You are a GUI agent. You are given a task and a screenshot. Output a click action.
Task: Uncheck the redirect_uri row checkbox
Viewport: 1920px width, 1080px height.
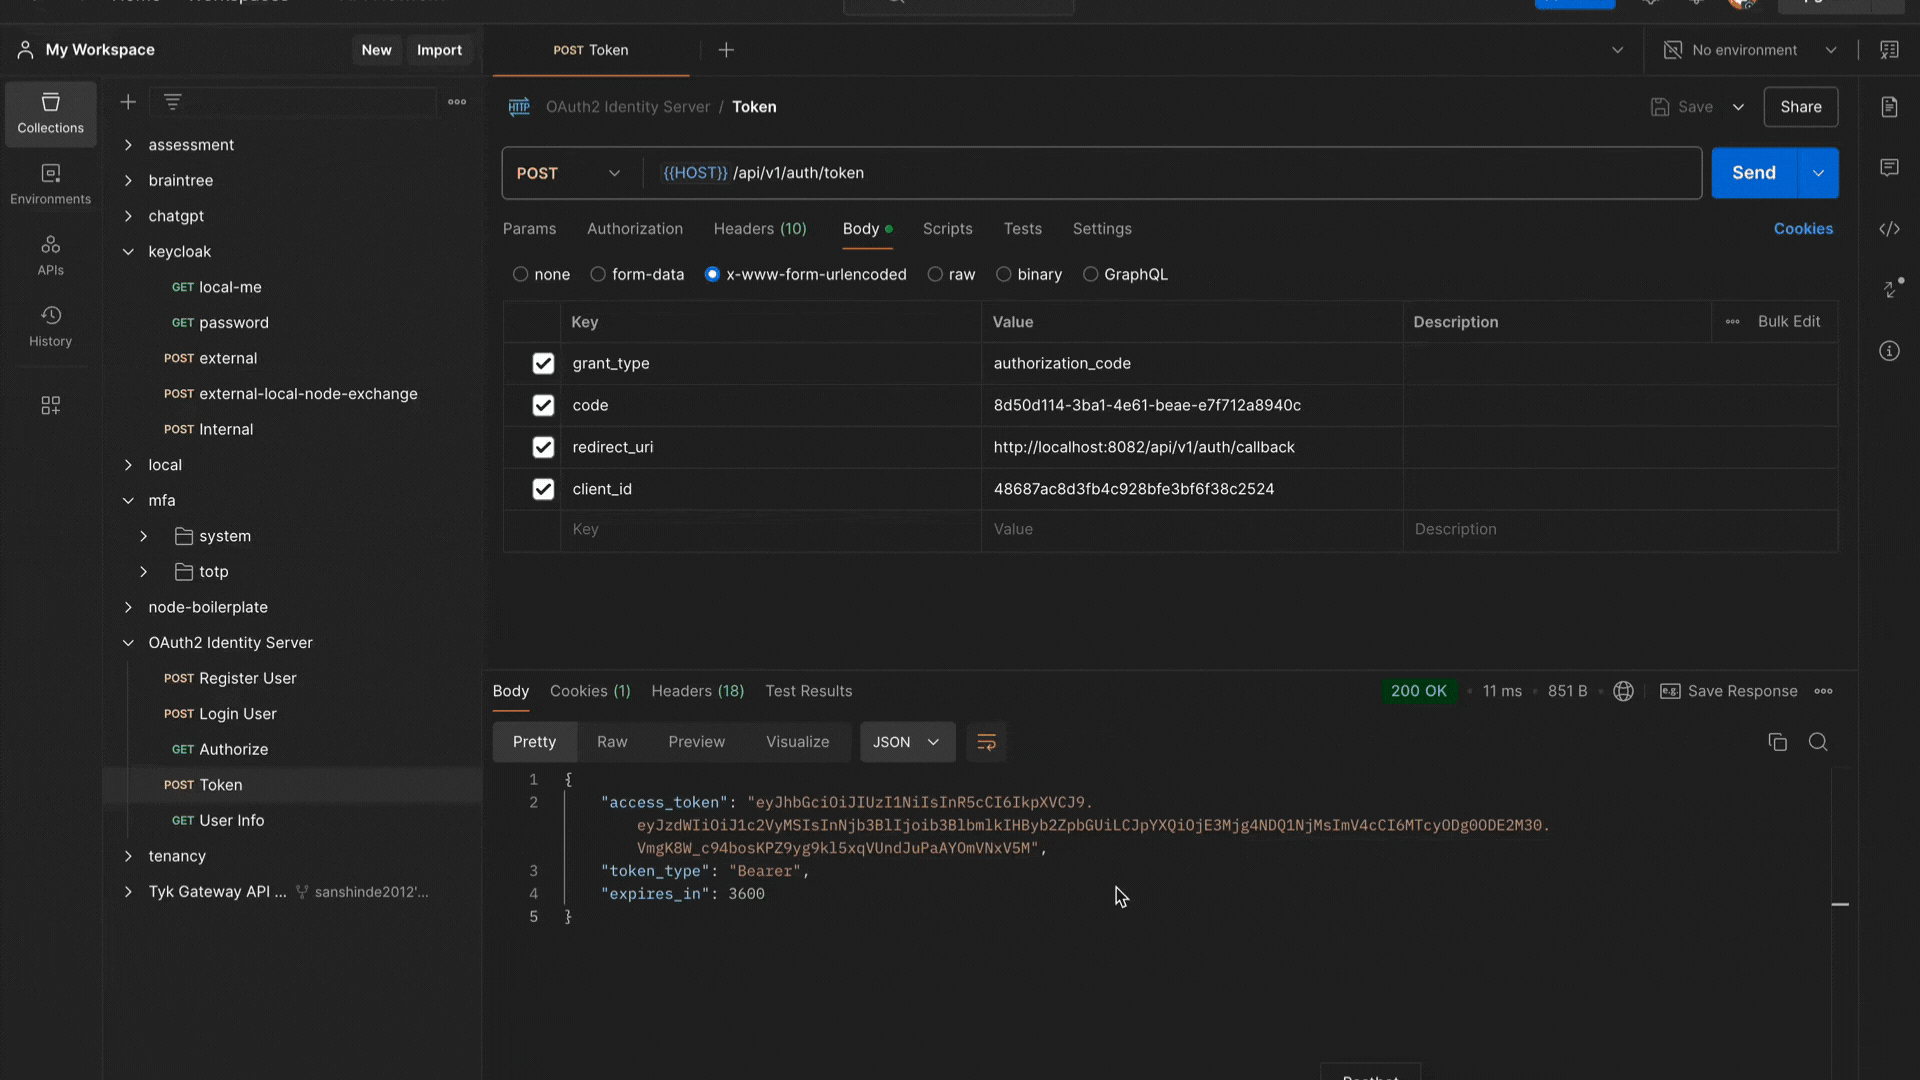(x=543, y=448)
